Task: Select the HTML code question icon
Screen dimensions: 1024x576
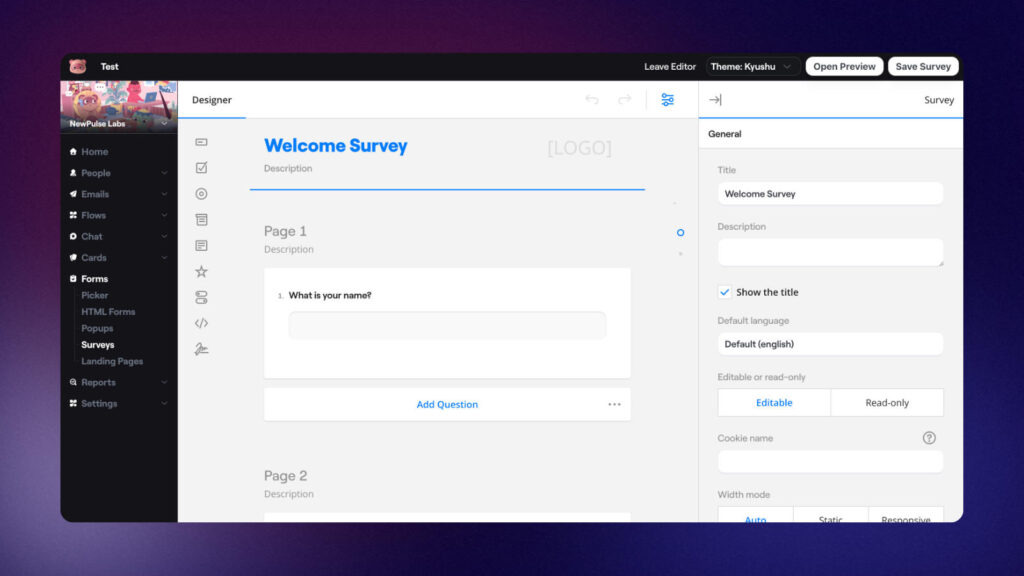Action: [x=201, y=322]
